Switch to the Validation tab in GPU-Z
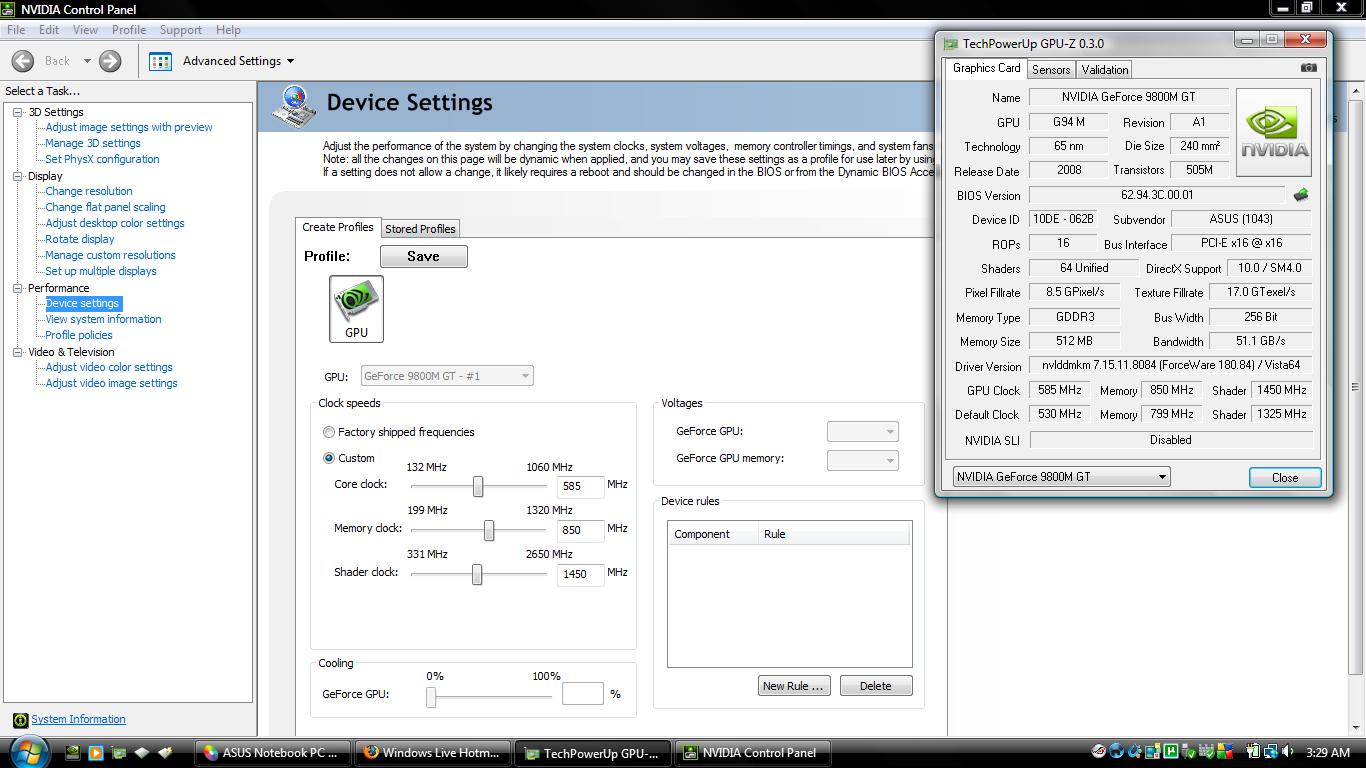 pyautogui.click(x=1105, y=69)
